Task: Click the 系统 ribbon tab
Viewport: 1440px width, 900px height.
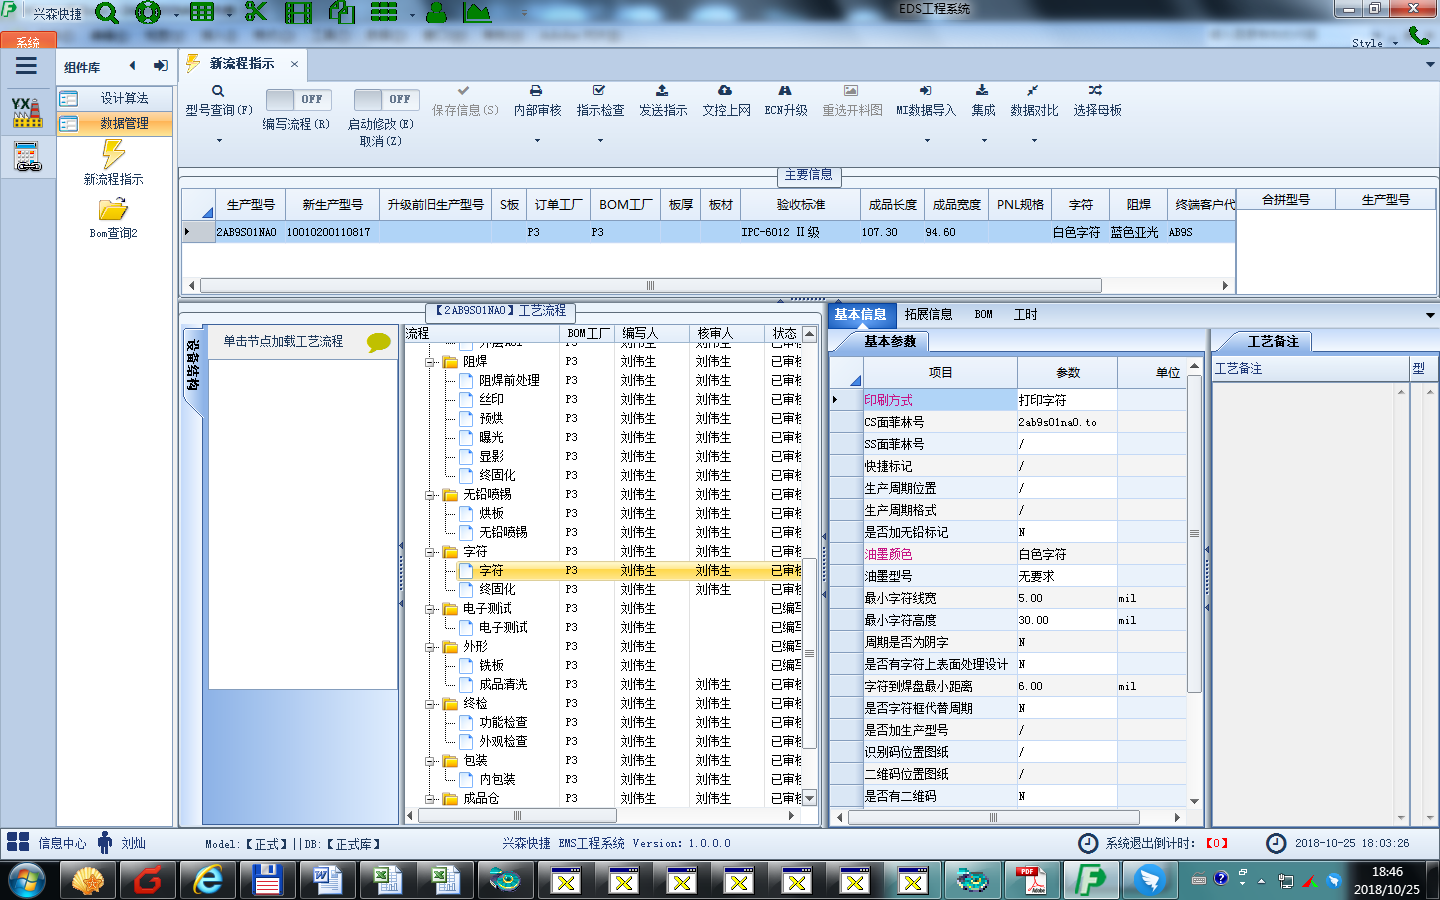Action: [28, 42]
